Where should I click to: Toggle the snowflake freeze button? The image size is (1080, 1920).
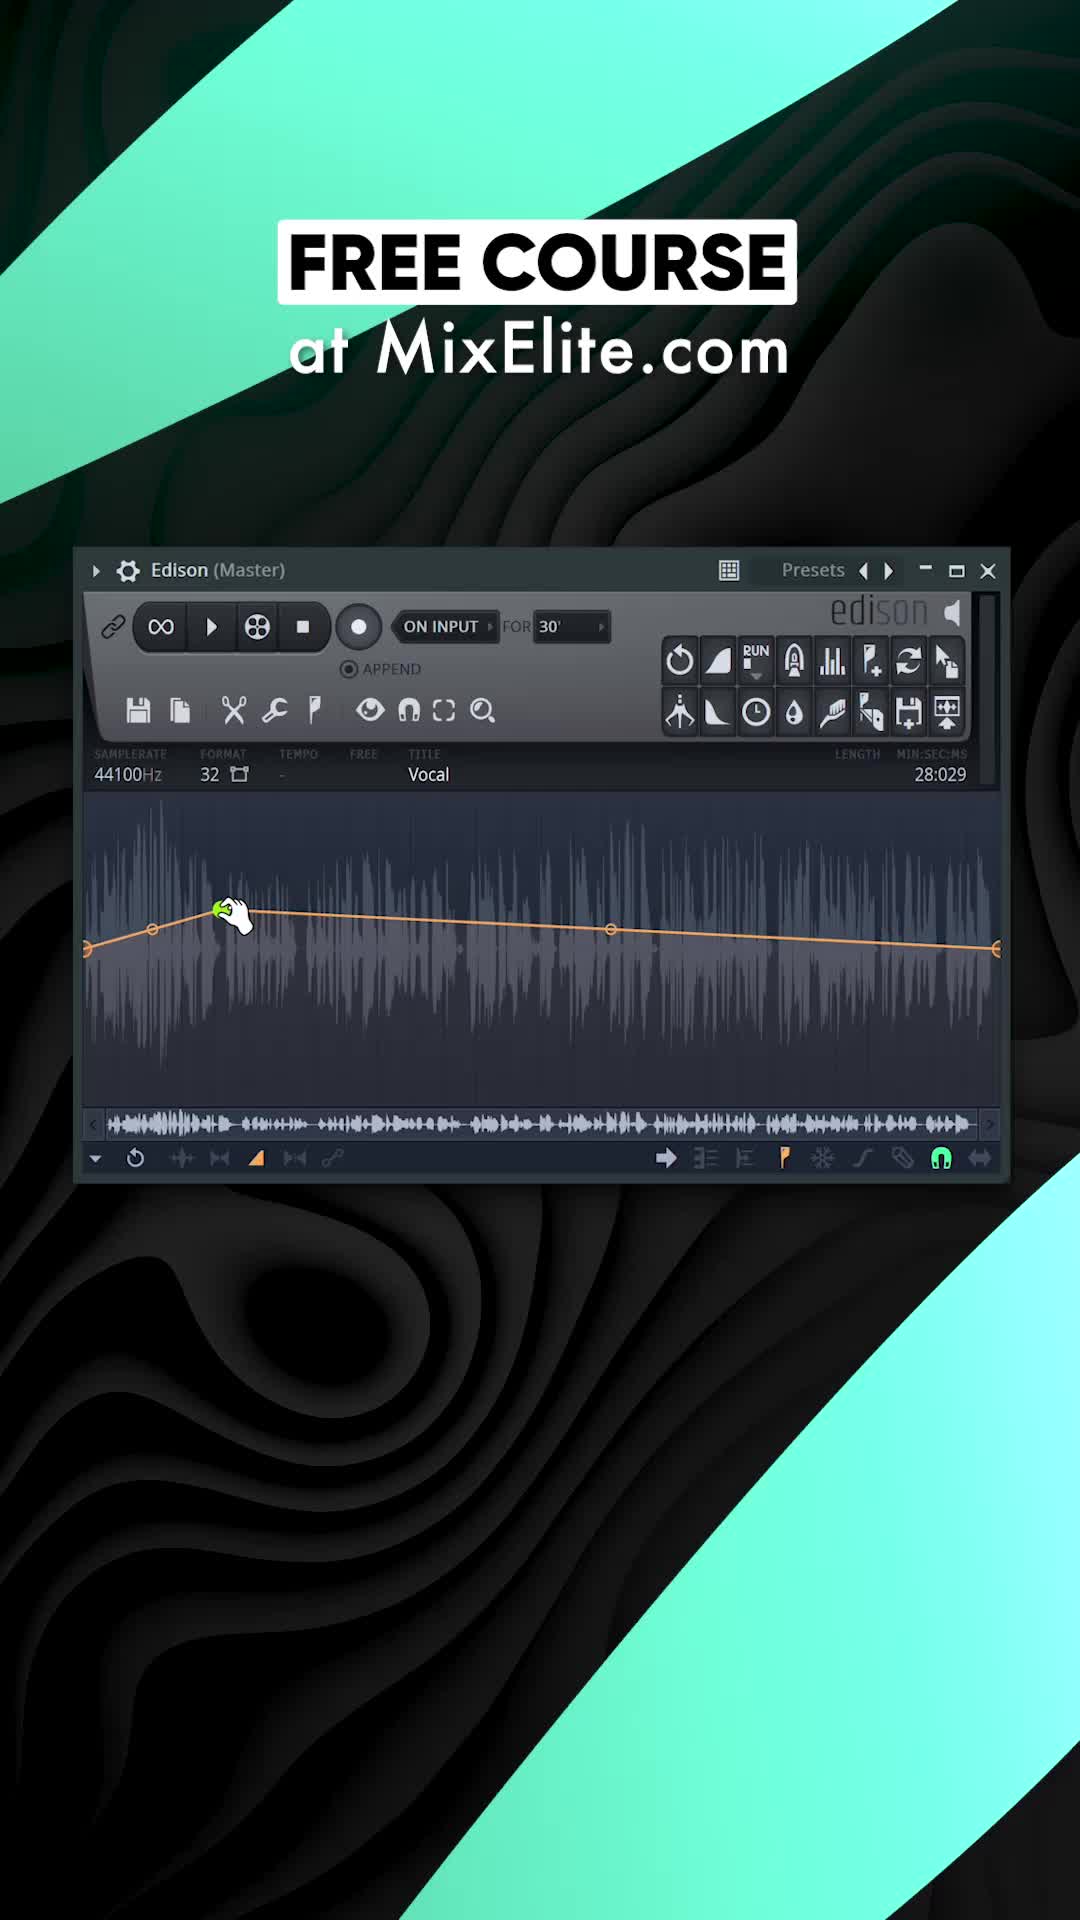822,1158
